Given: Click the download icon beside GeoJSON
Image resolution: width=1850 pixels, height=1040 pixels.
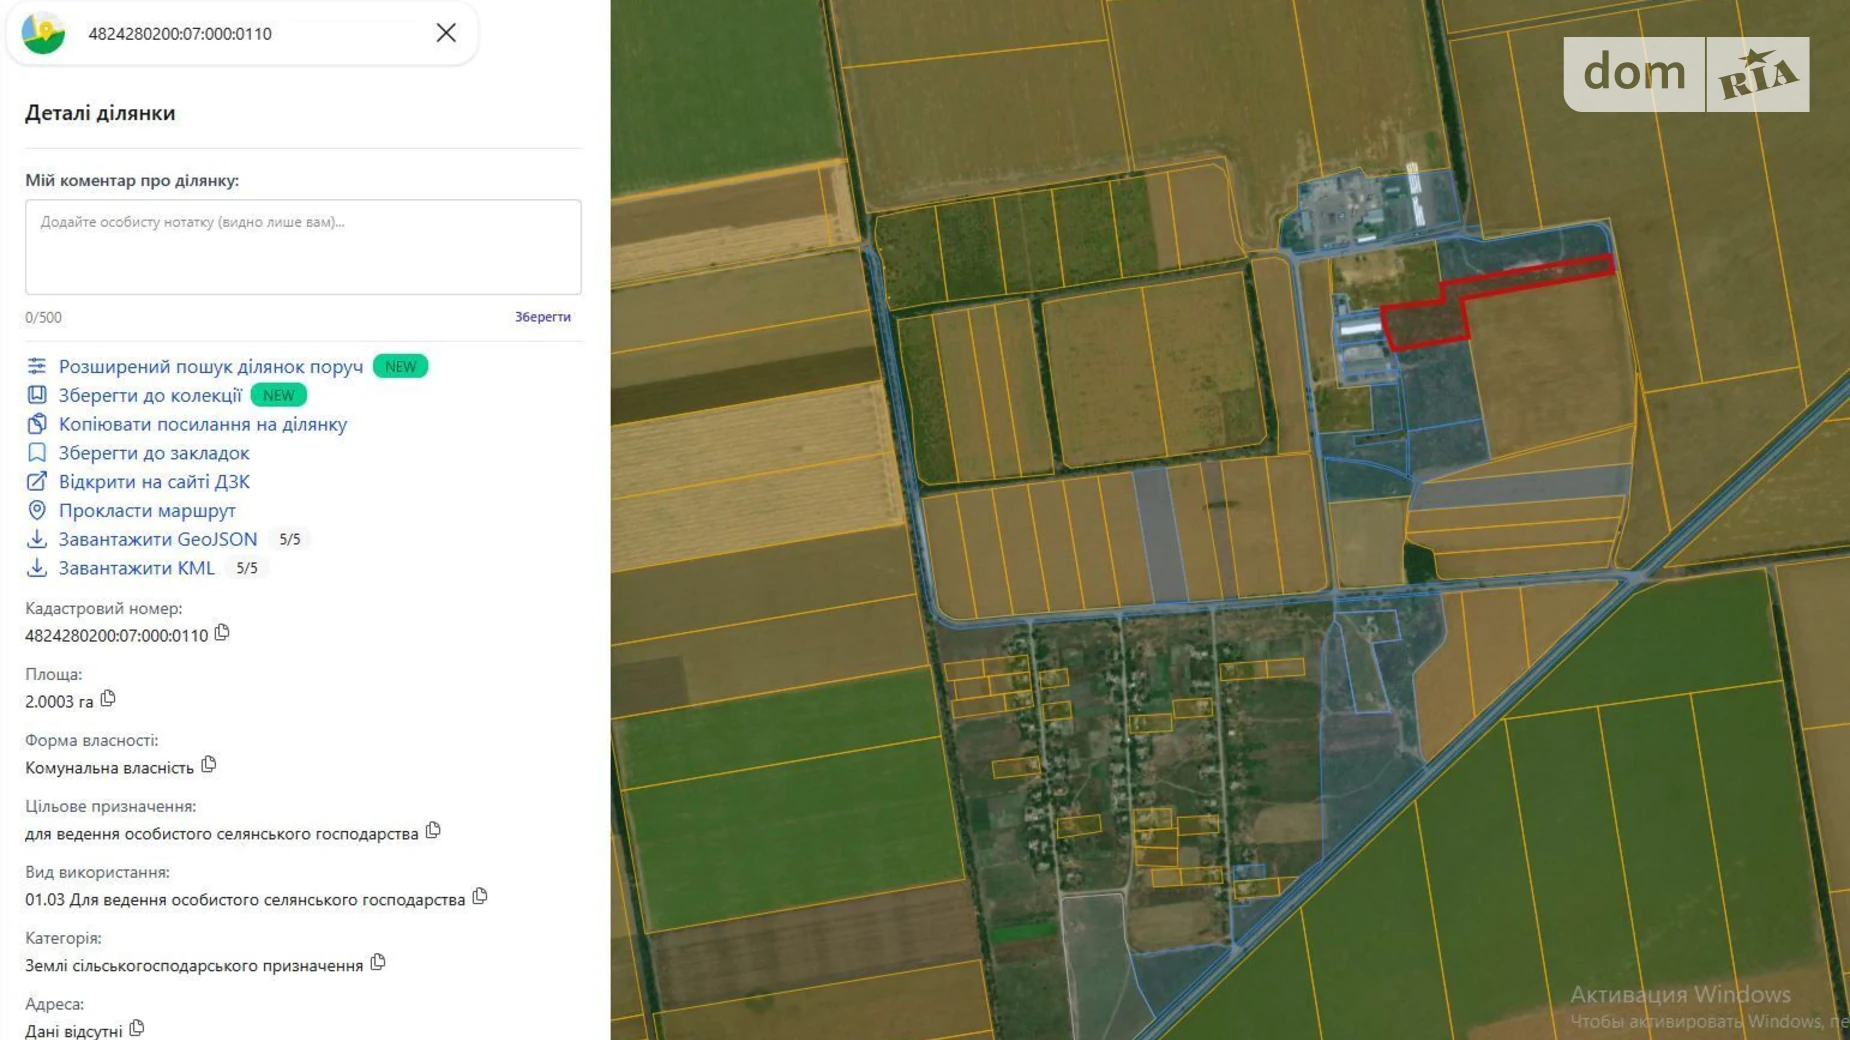Looking at the screenshot, I should [x=37, y=539].
